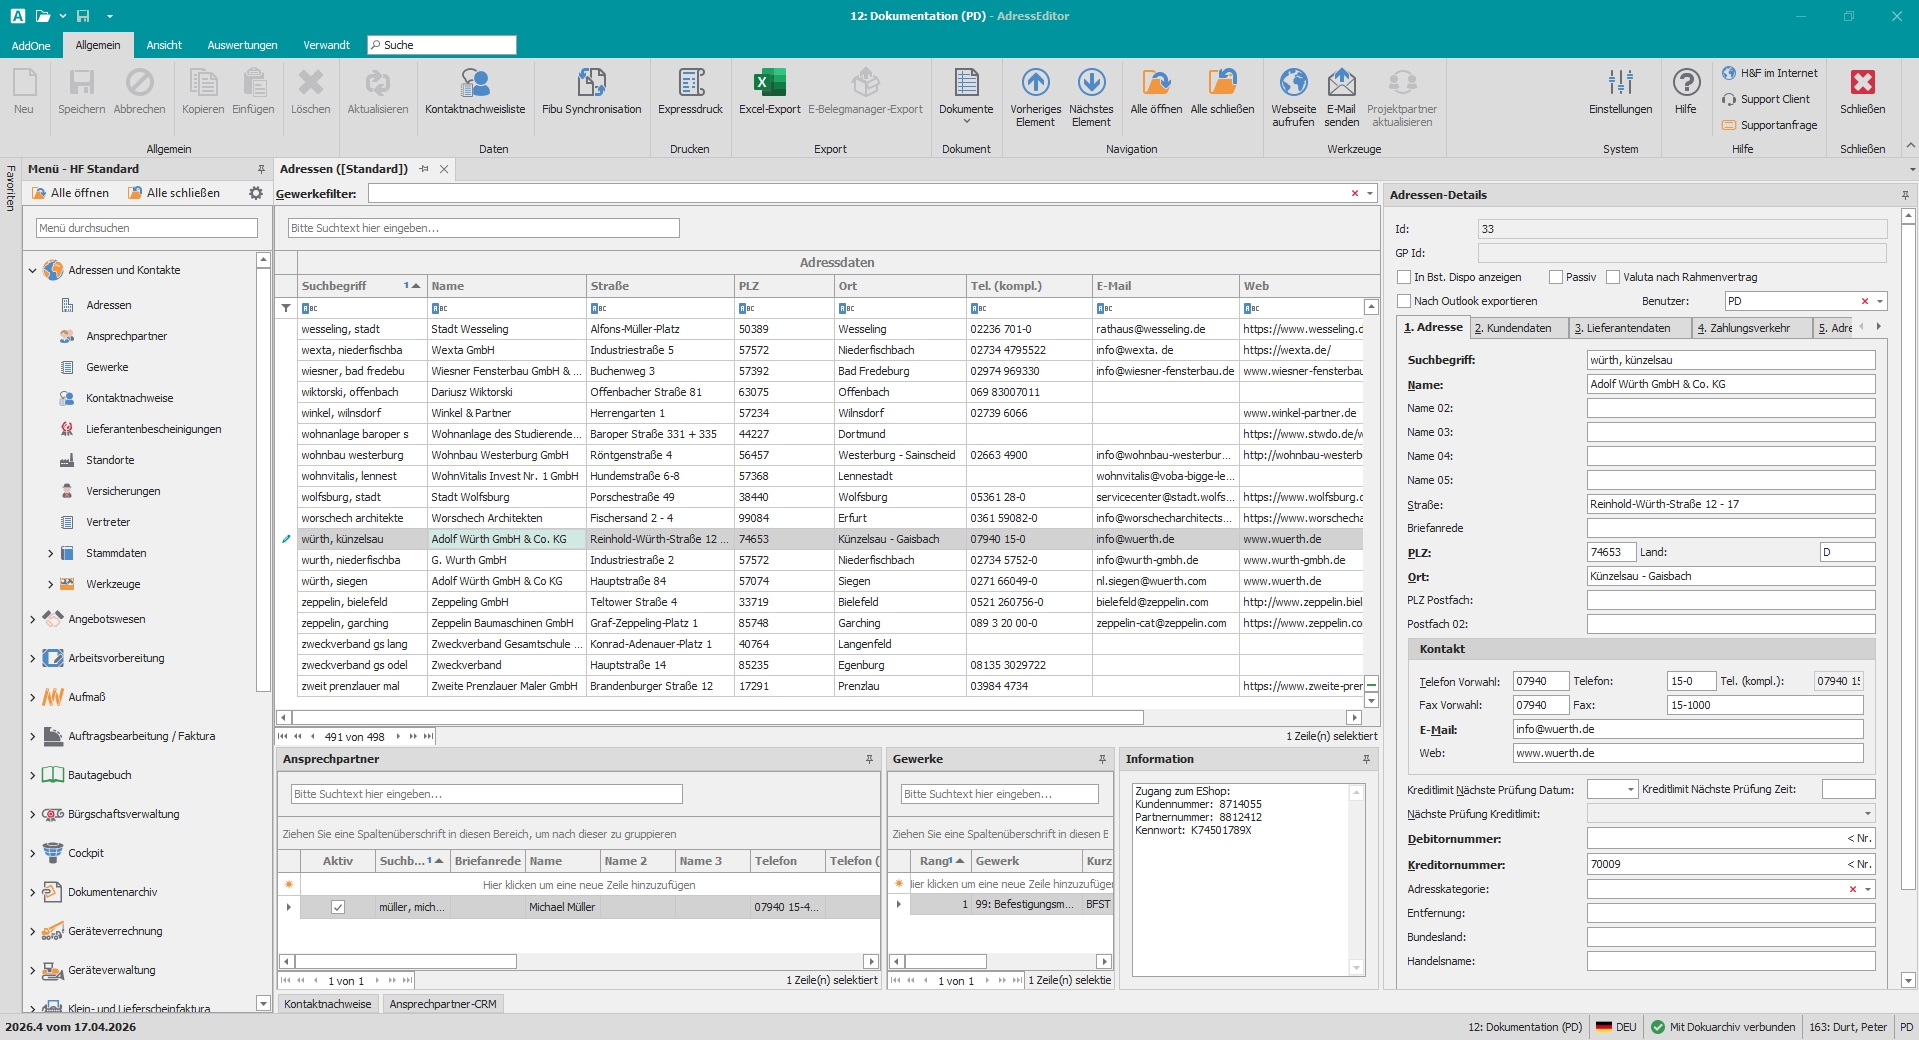Uncheck Aktiv for müller, mich... row
Screen dimensions: 1919x1040
pos(338,907)
